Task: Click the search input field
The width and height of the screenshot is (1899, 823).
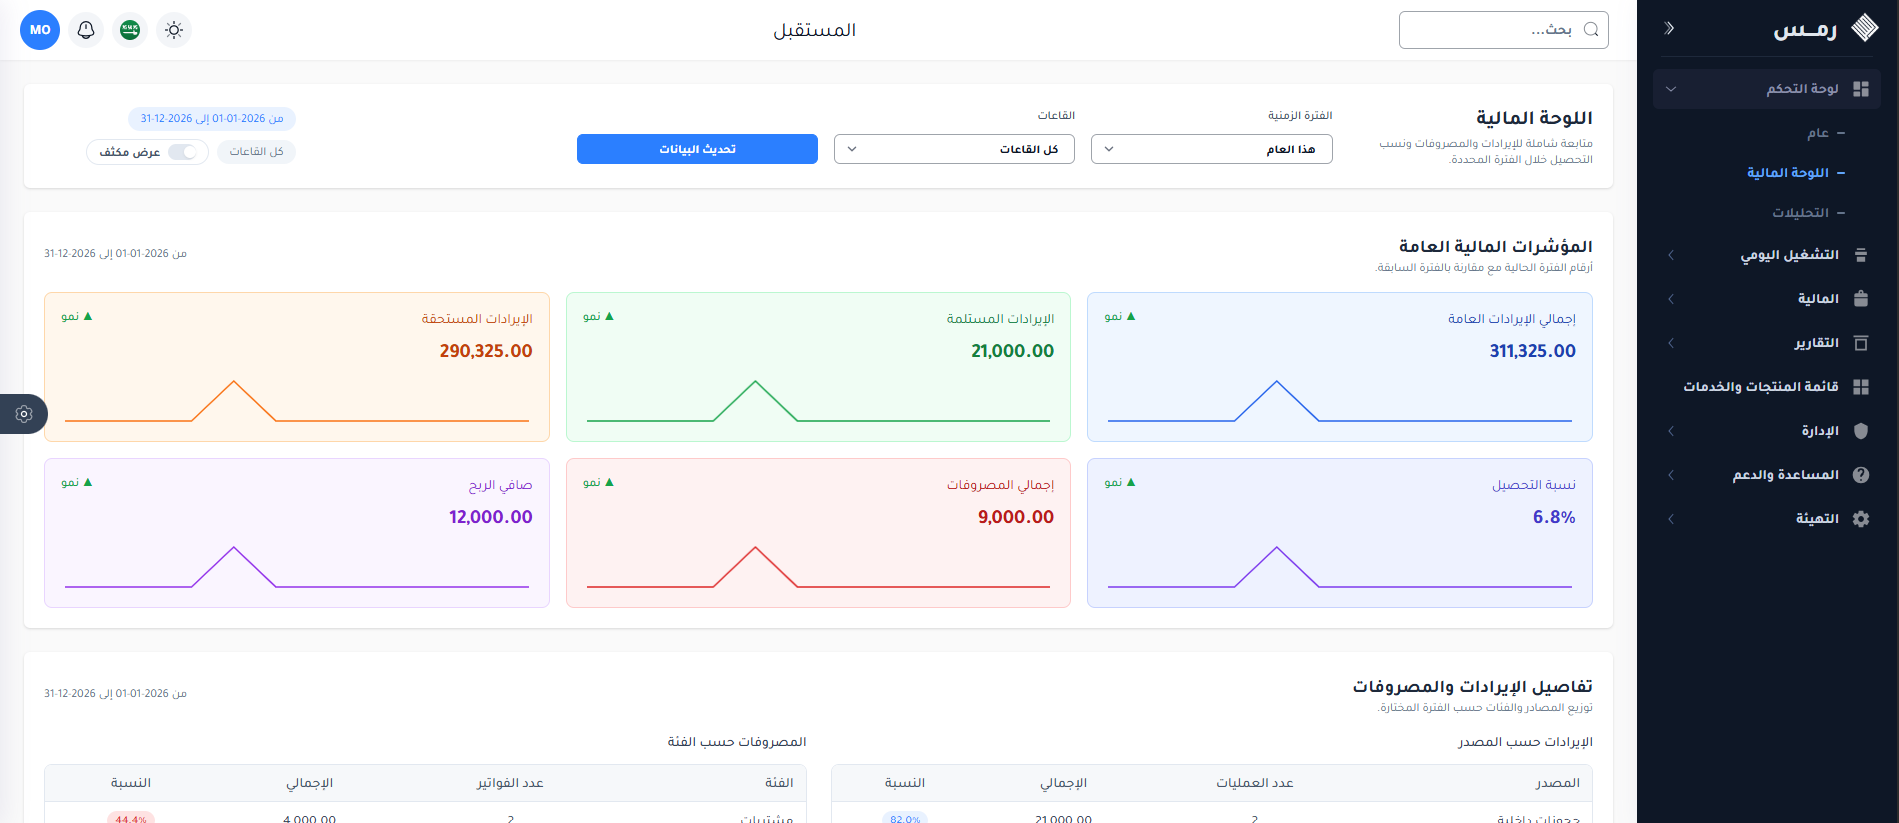Action: click(1503, 30)
